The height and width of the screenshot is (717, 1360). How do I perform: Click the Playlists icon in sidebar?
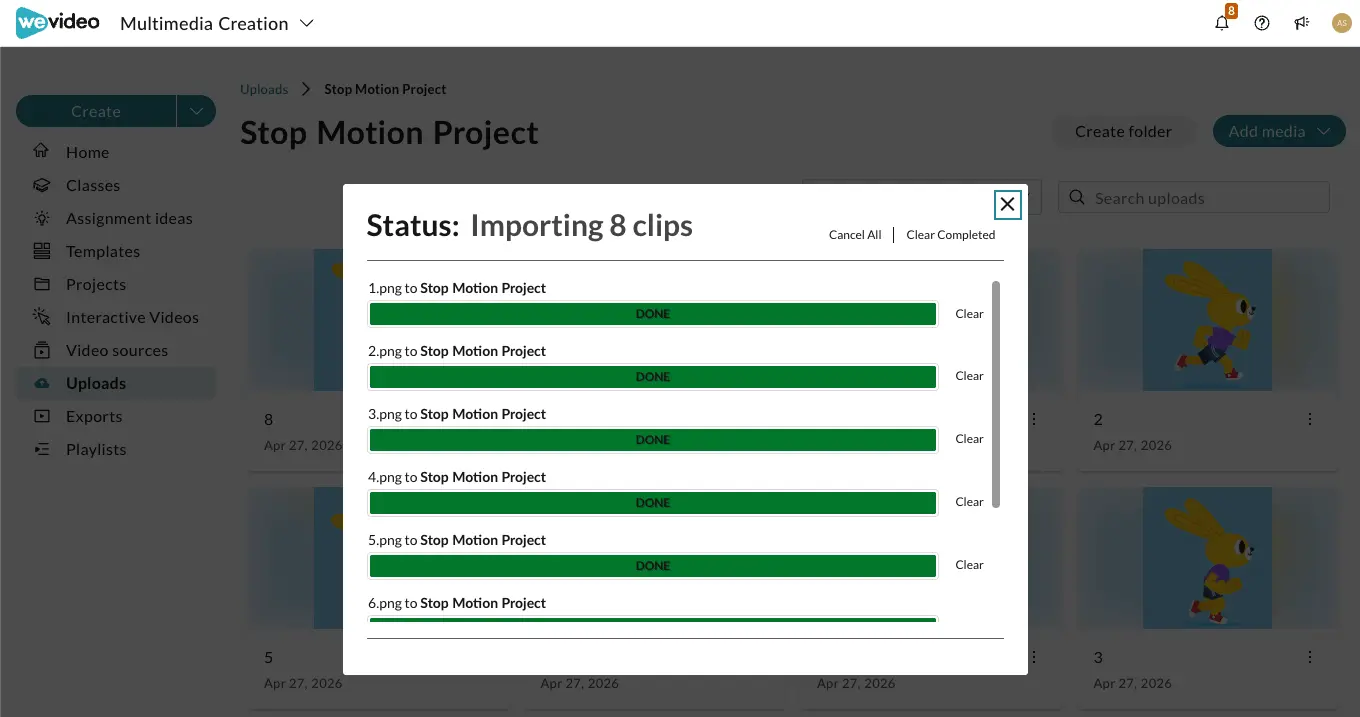tap(41, 449)
